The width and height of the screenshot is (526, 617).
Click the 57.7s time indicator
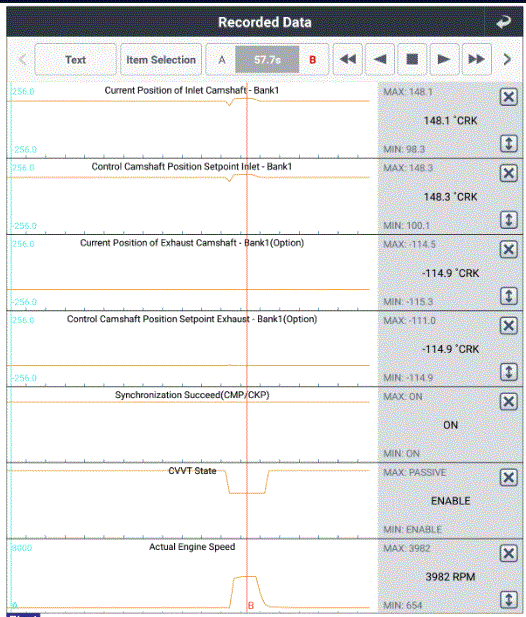(267, 60)
